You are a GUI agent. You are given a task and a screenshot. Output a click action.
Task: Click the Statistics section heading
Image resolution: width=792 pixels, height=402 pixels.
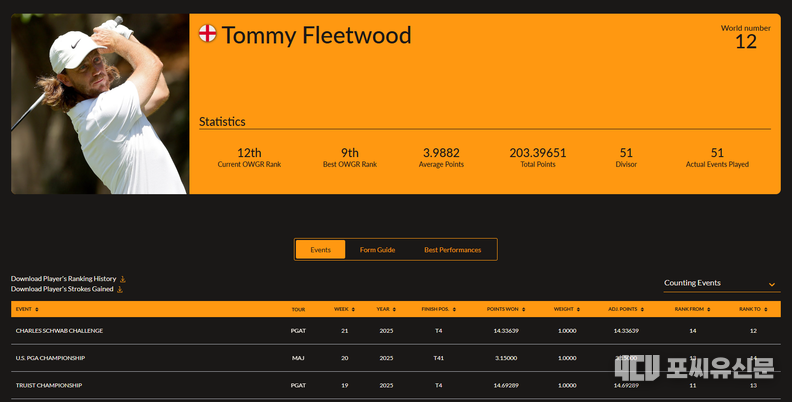point(222,122)
